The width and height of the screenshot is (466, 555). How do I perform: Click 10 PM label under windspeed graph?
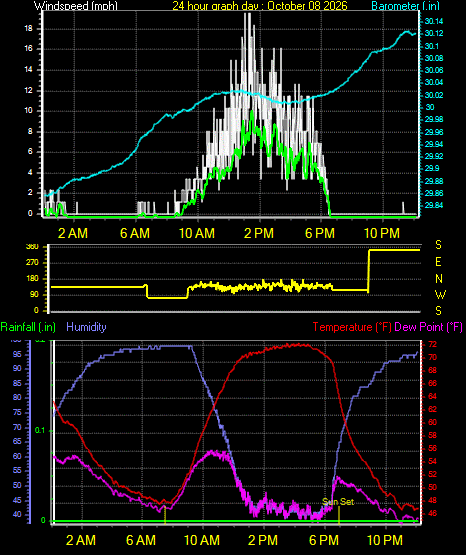[382, 233]
